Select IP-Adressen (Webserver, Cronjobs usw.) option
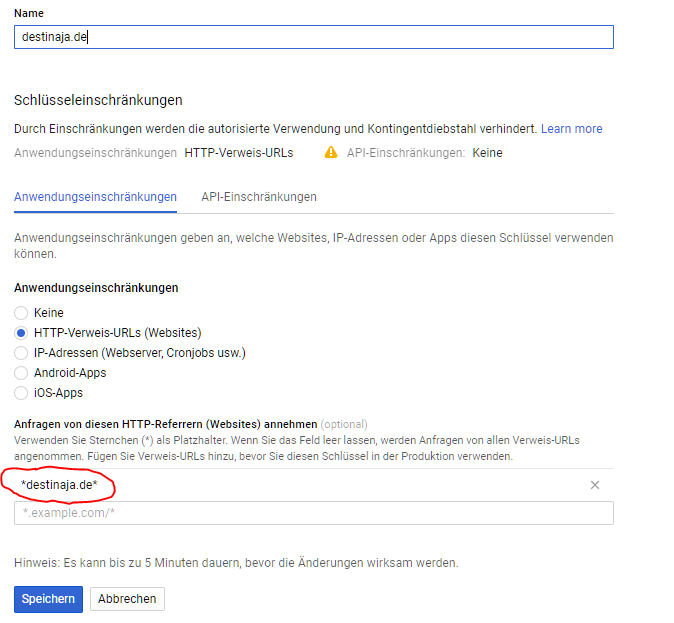 point(21,353)
